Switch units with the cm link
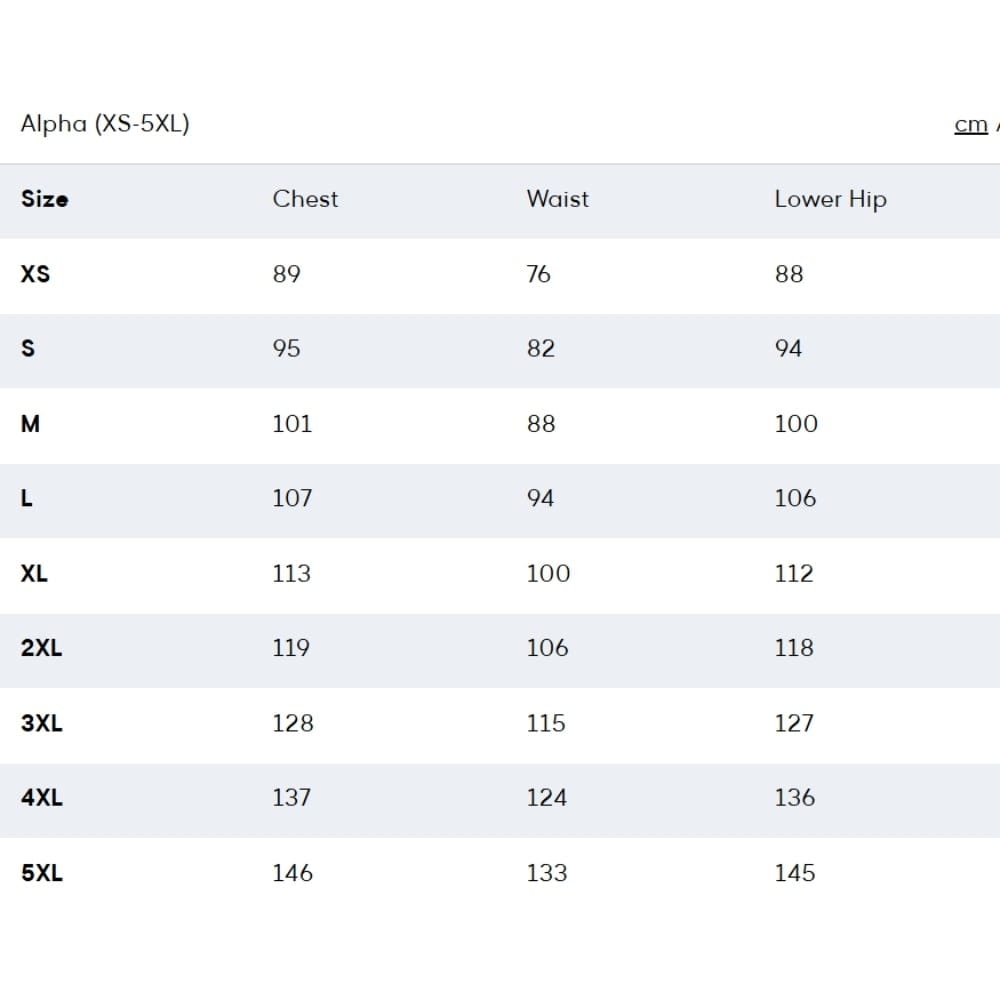Viewport: 1000px width, 1000px height. tap(970, 125)
